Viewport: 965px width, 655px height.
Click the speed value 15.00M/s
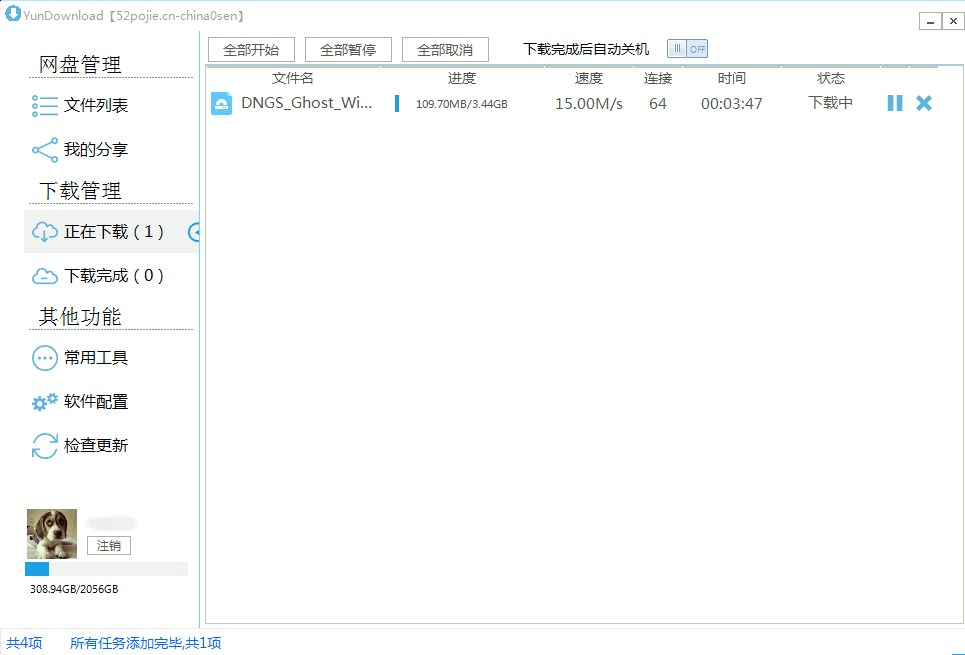coord(589,103)
